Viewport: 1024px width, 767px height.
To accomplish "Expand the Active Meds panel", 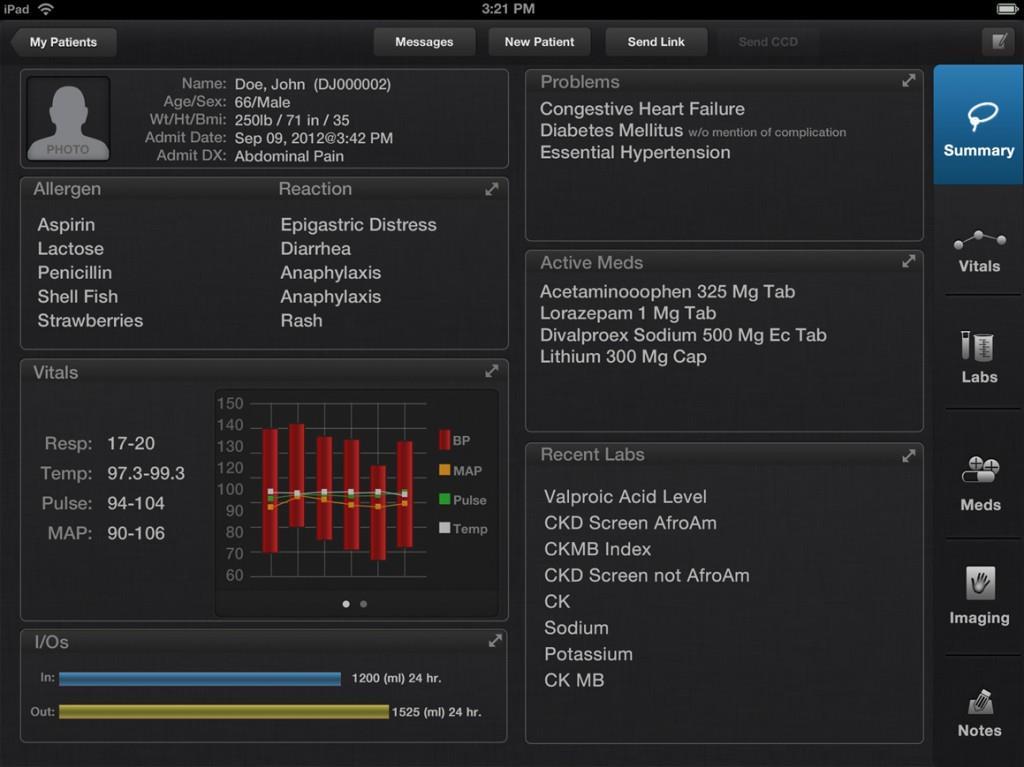I will (x=908, y=261).
